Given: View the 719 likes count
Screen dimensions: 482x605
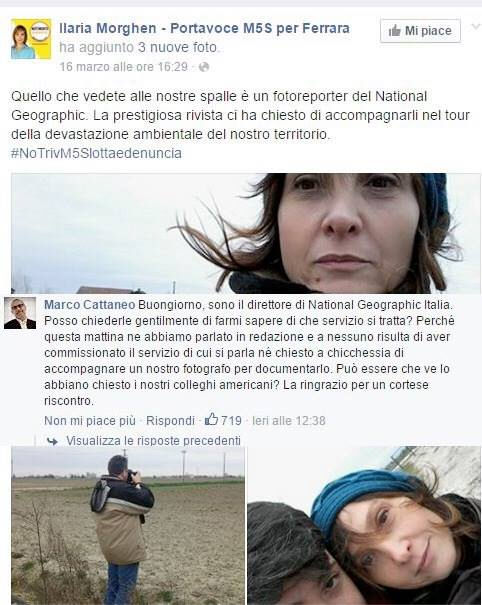Looking at the screenshot, I should click(231, 421).
